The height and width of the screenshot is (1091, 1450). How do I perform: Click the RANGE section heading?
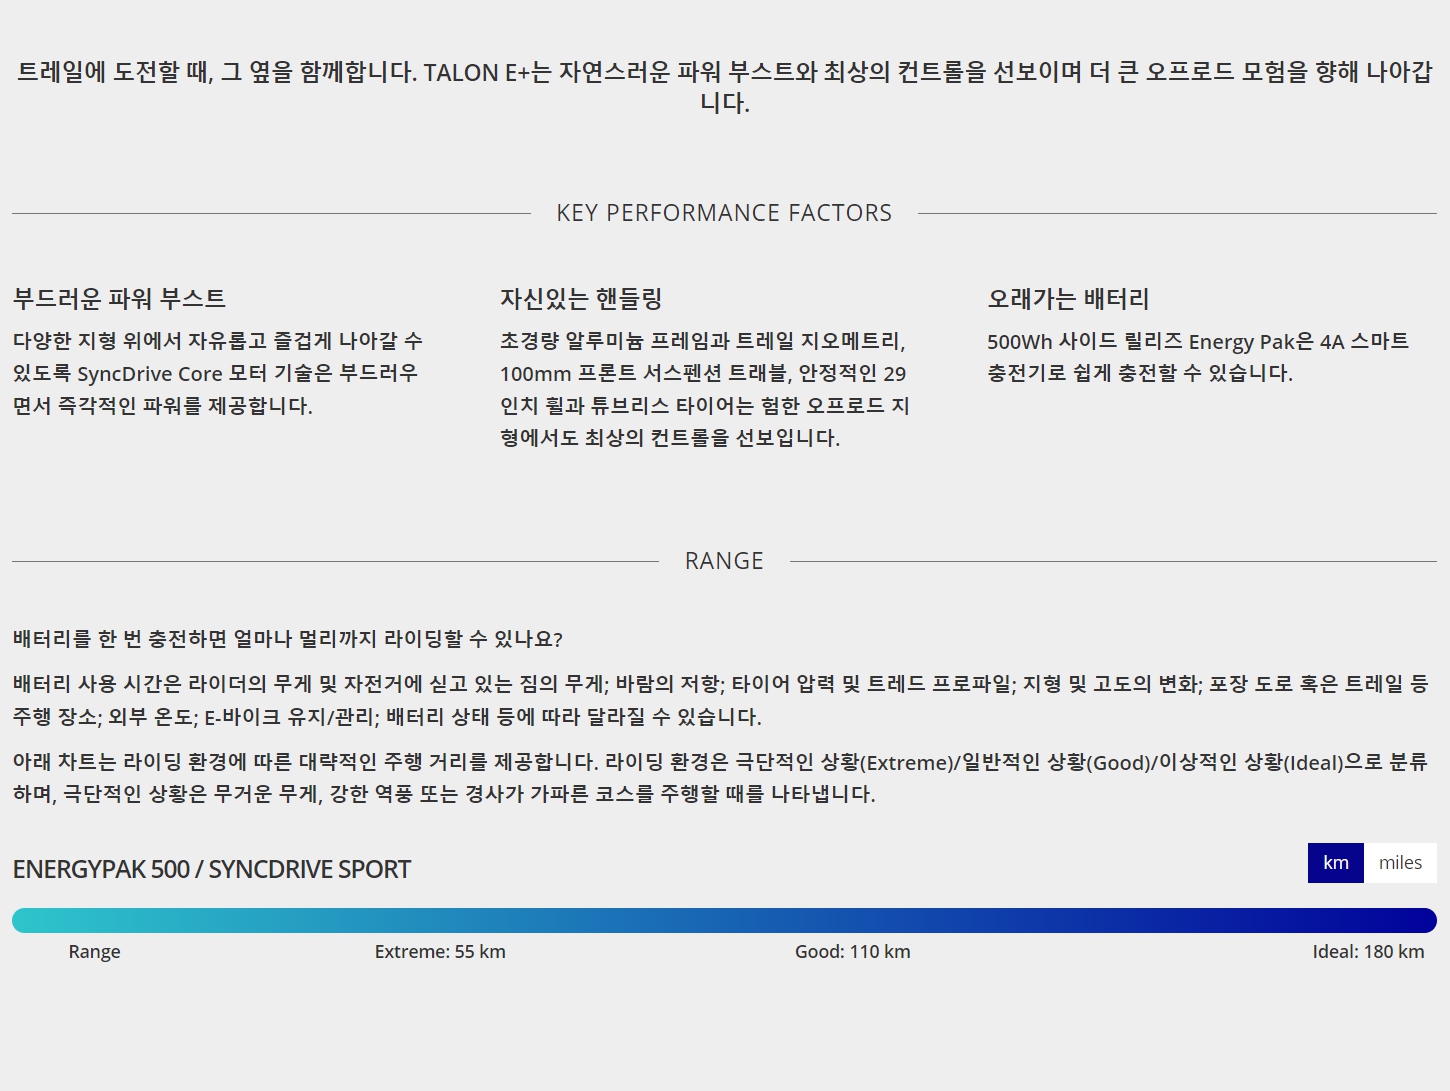coord(724,561)
